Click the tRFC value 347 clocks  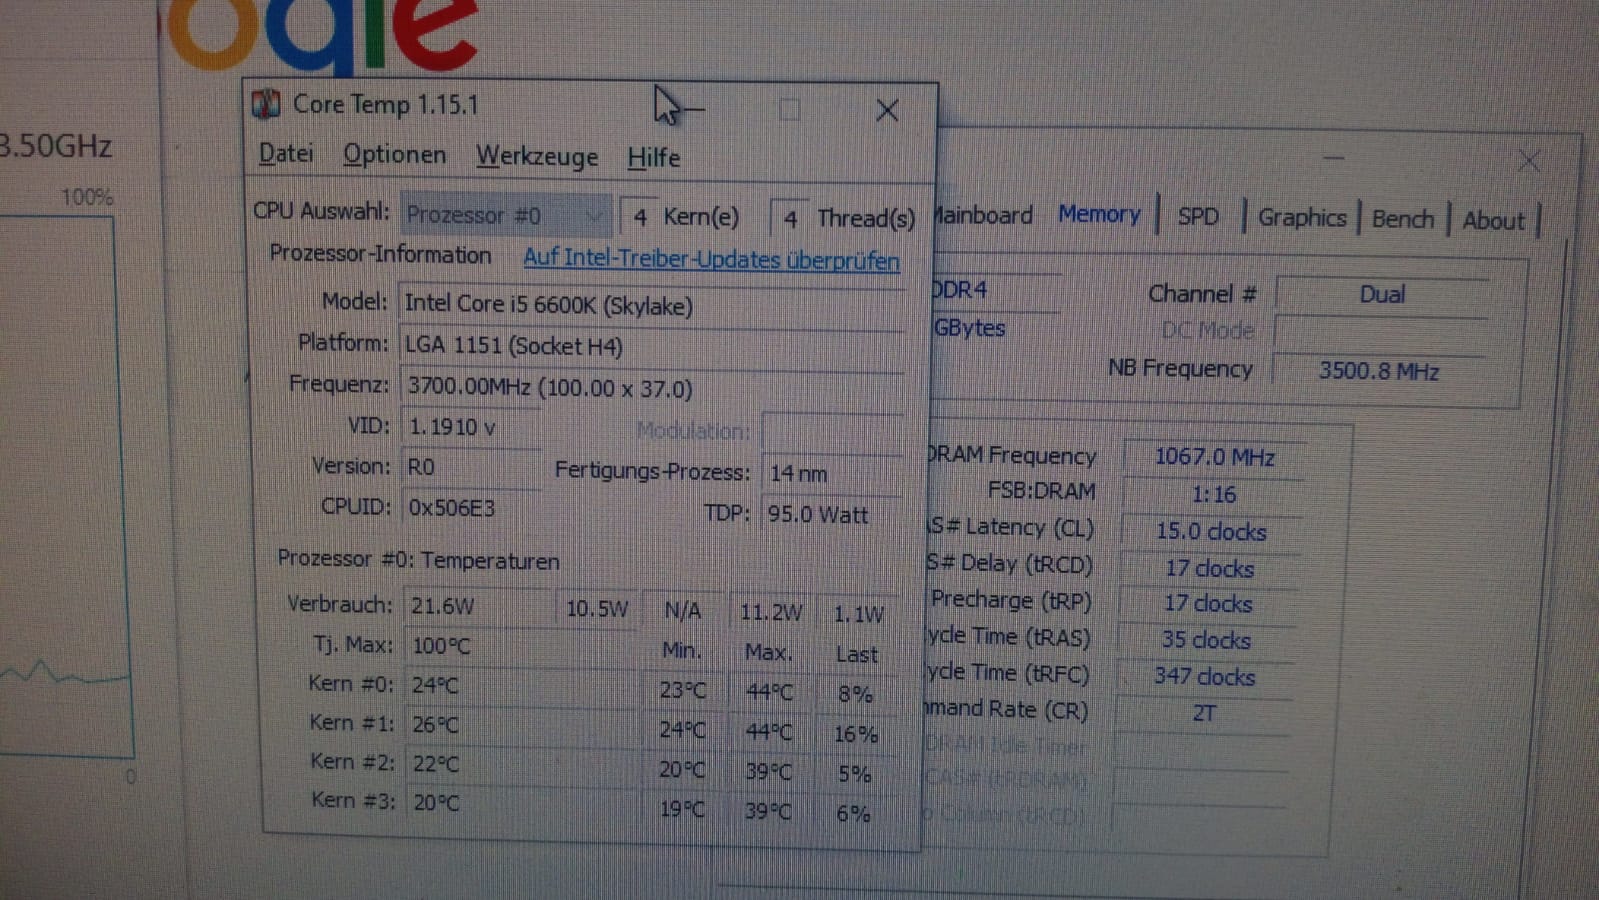coord(1204,677)
